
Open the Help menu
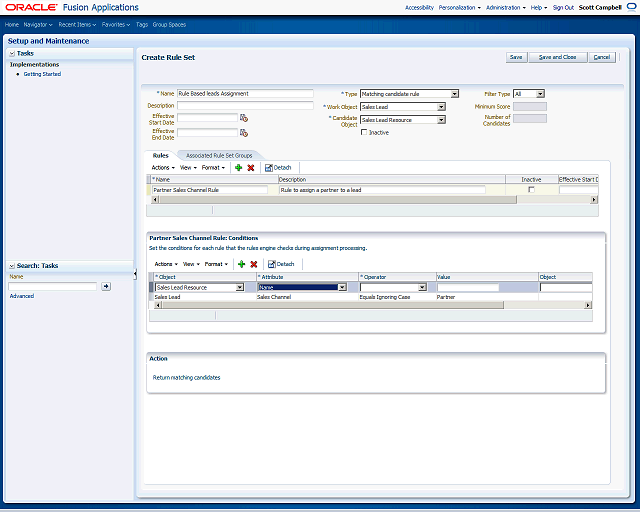click(539, 7)
